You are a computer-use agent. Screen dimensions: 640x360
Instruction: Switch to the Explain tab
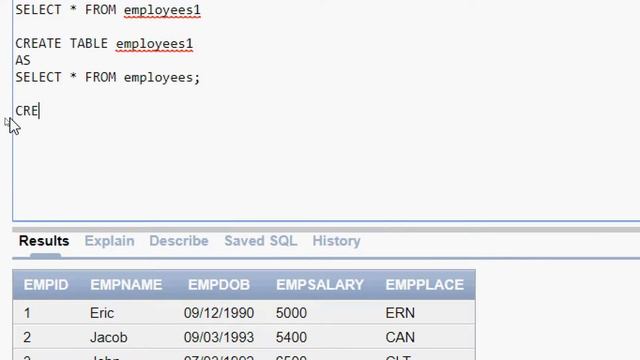pyautogui.click(x=109, y=241)
